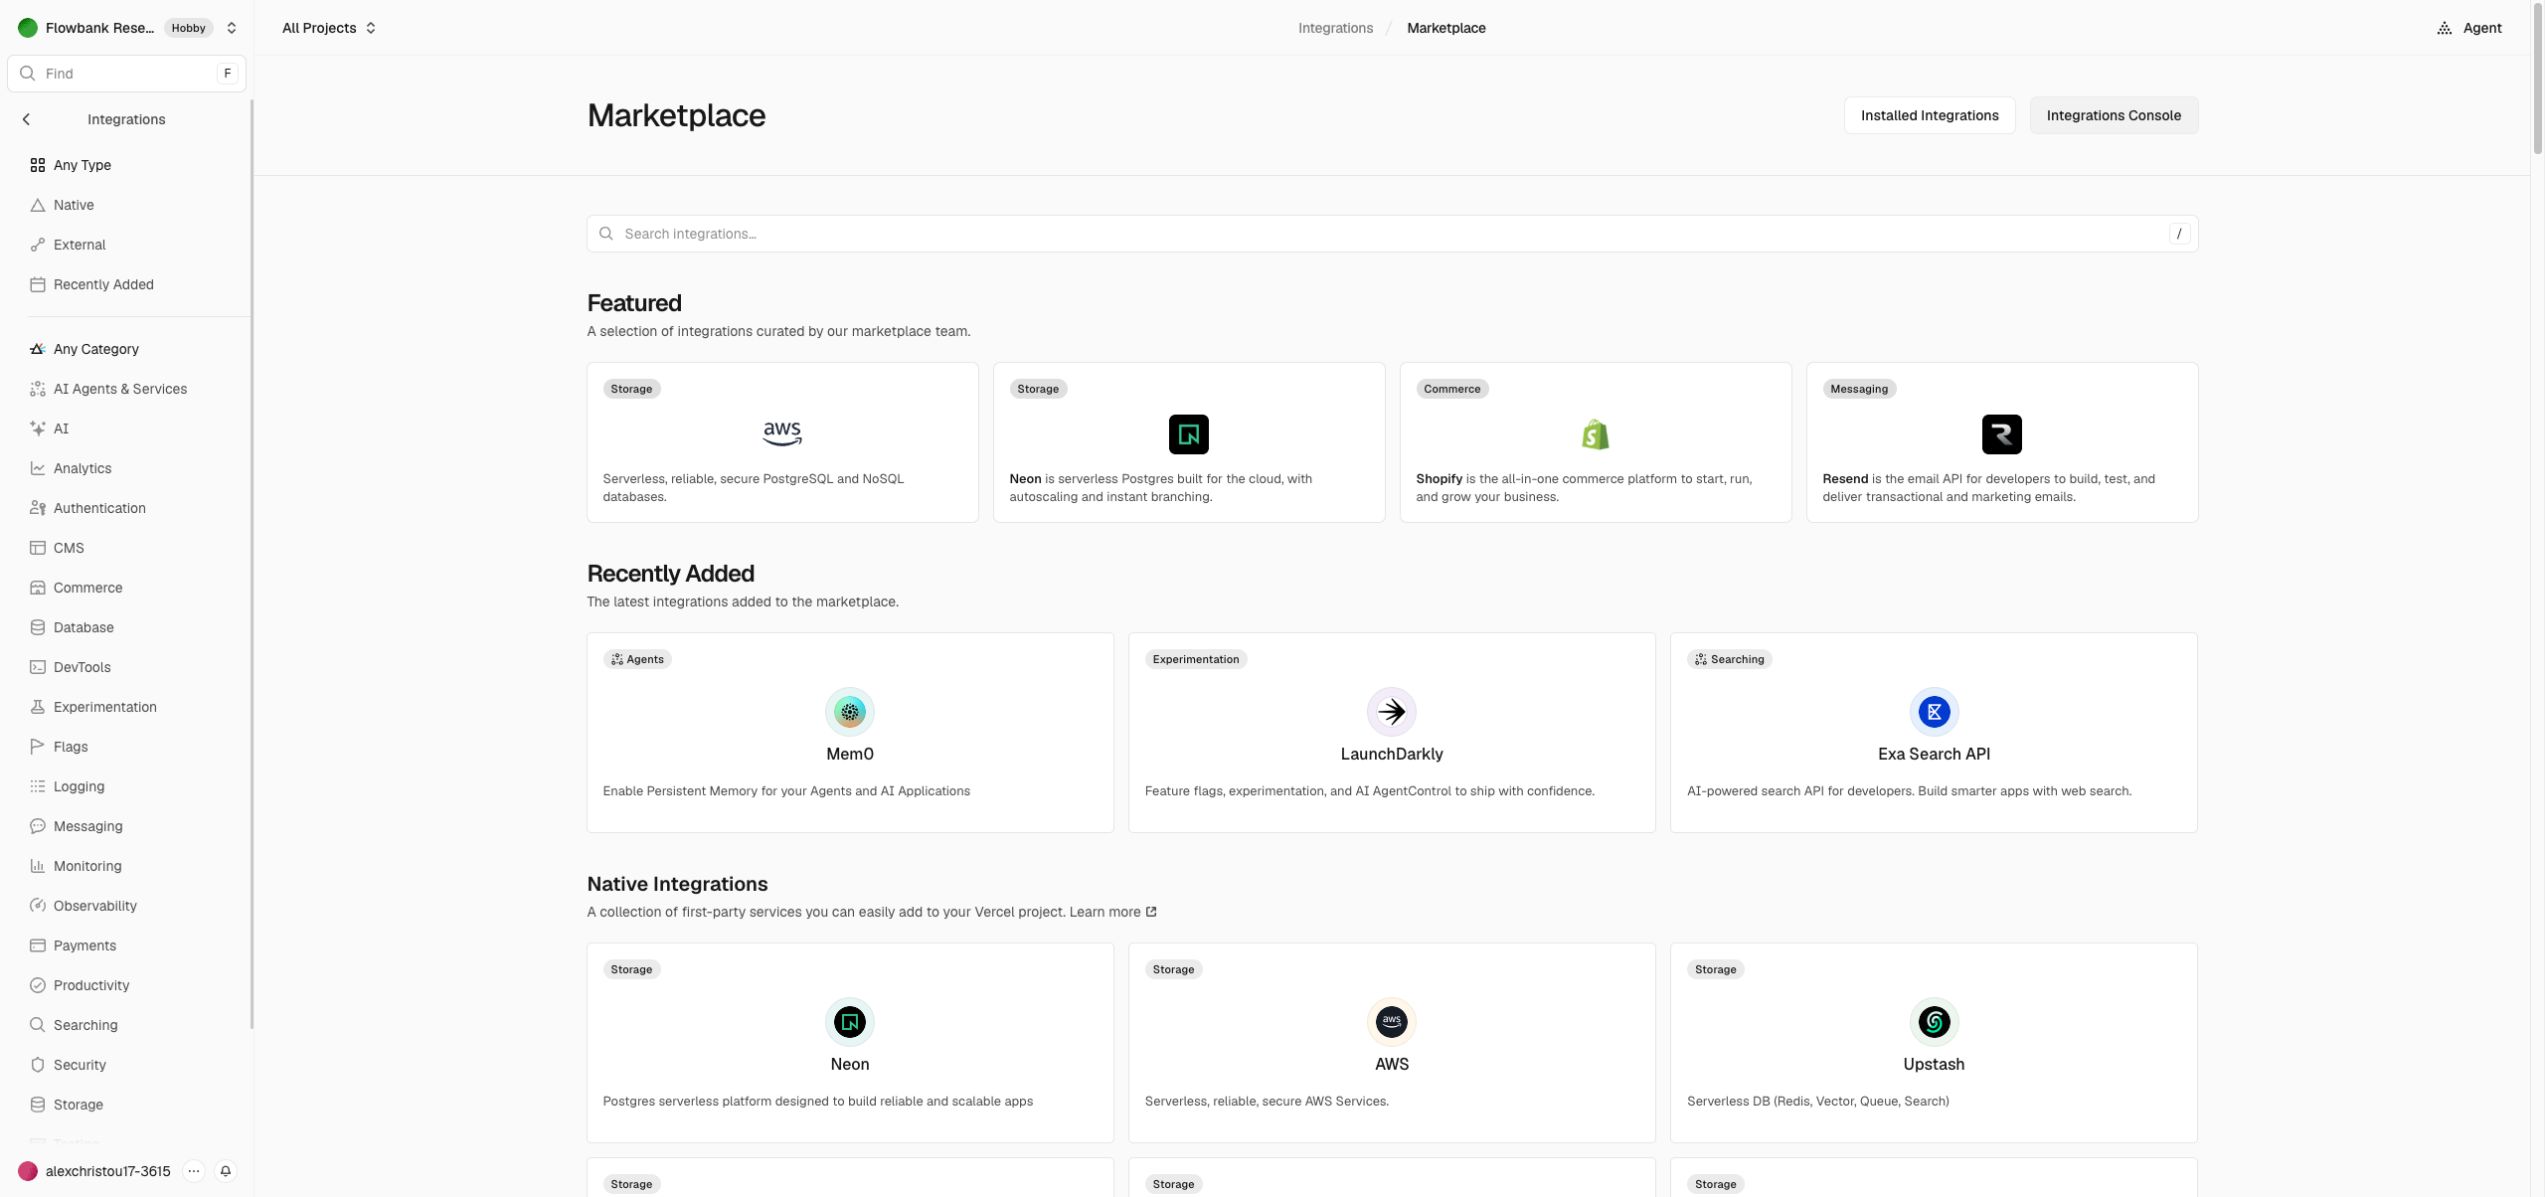
Task: Click the Searching tag on Exa card
Action: (x=1729, y=659)
